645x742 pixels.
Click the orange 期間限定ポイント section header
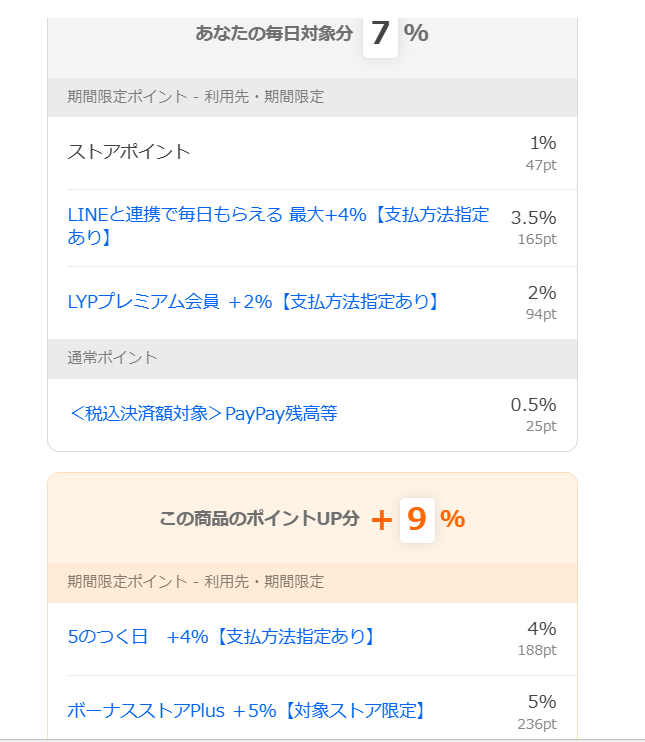[196, 582]
